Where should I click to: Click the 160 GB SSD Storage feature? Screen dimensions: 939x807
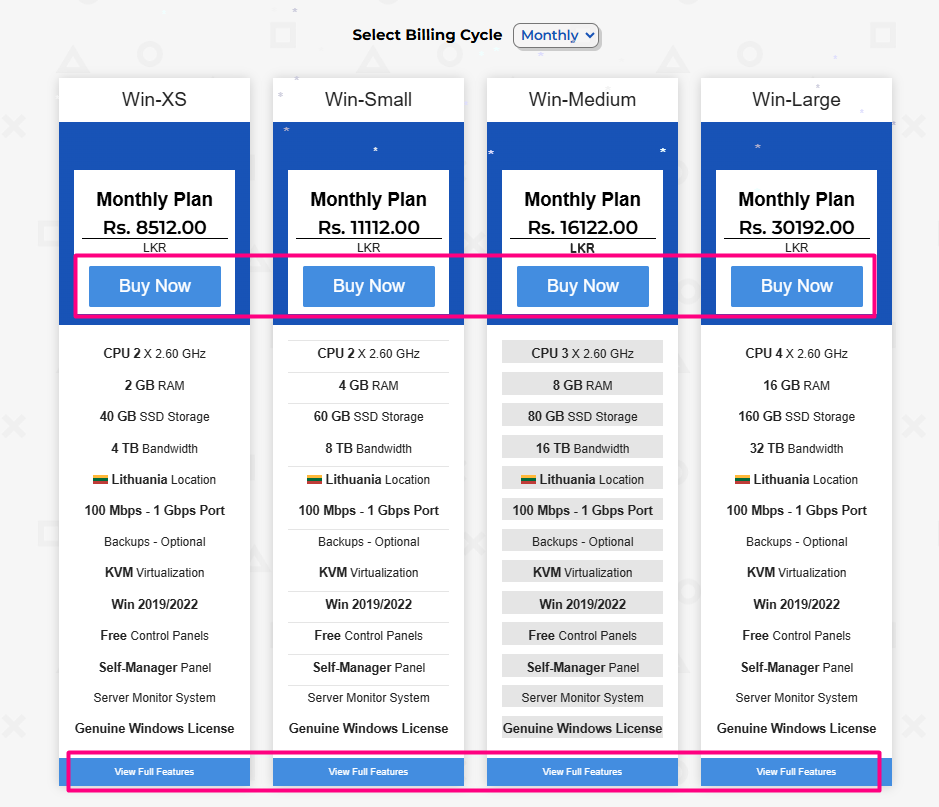pos(796,417)
